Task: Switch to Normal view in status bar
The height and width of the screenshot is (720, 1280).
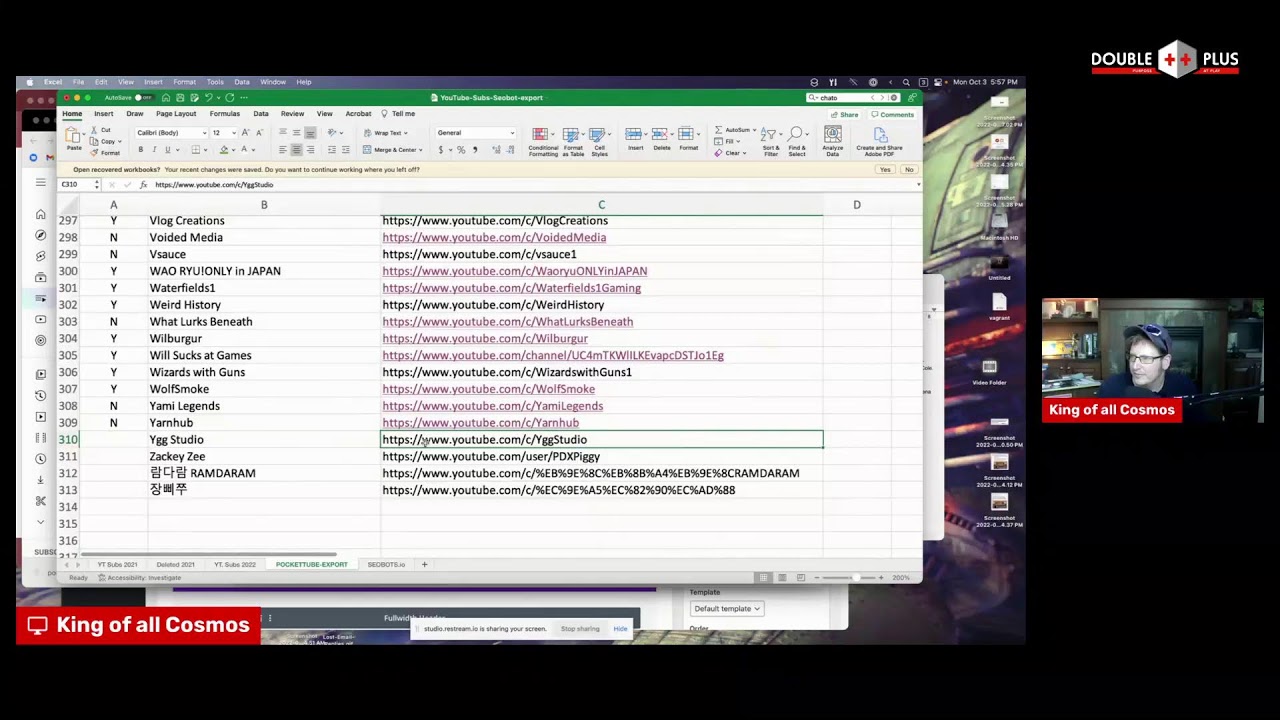Action: (x=763, y=578)
